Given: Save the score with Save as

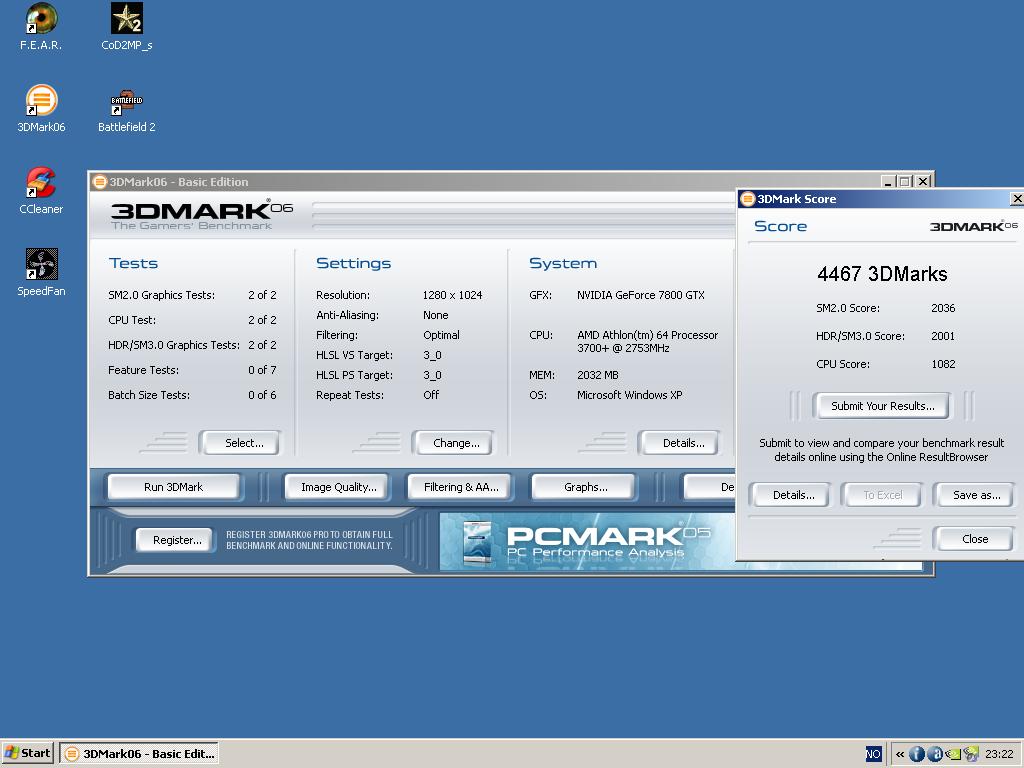Looking at the screenshot, I should pos(975,495).
